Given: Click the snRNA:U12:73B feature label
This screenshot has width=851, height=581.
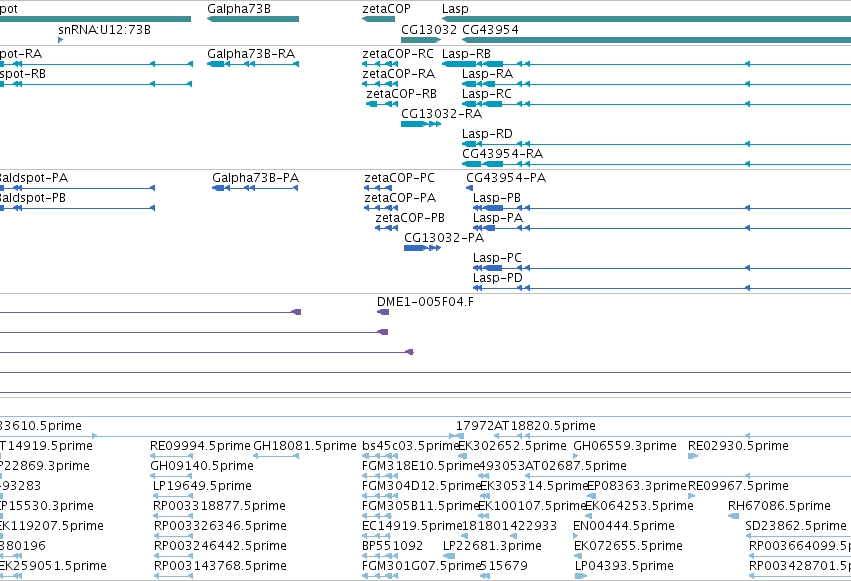Looking at the screenshot, I should click(104, 29).
